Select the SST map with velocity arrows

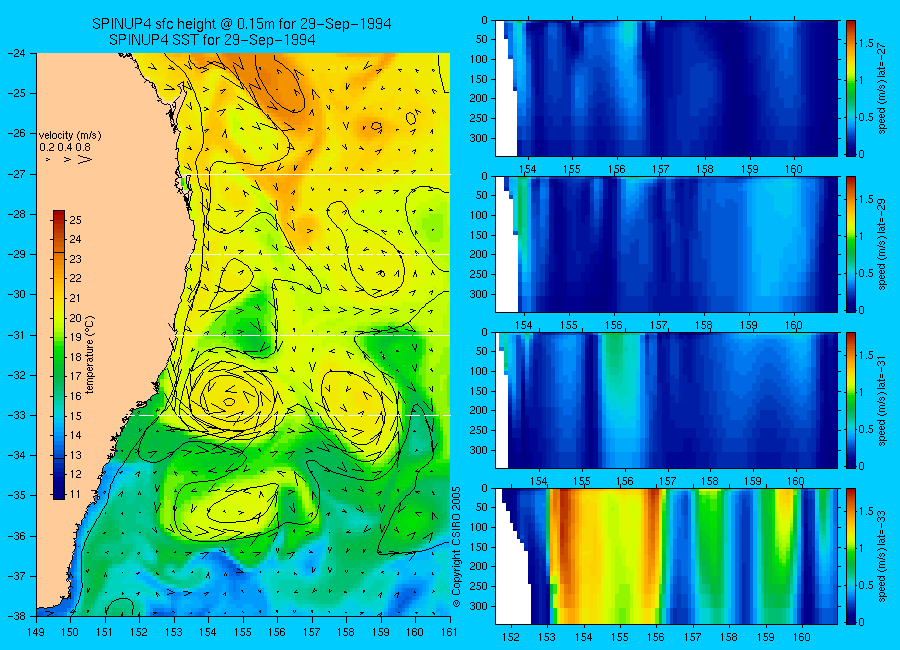[243, 334]
